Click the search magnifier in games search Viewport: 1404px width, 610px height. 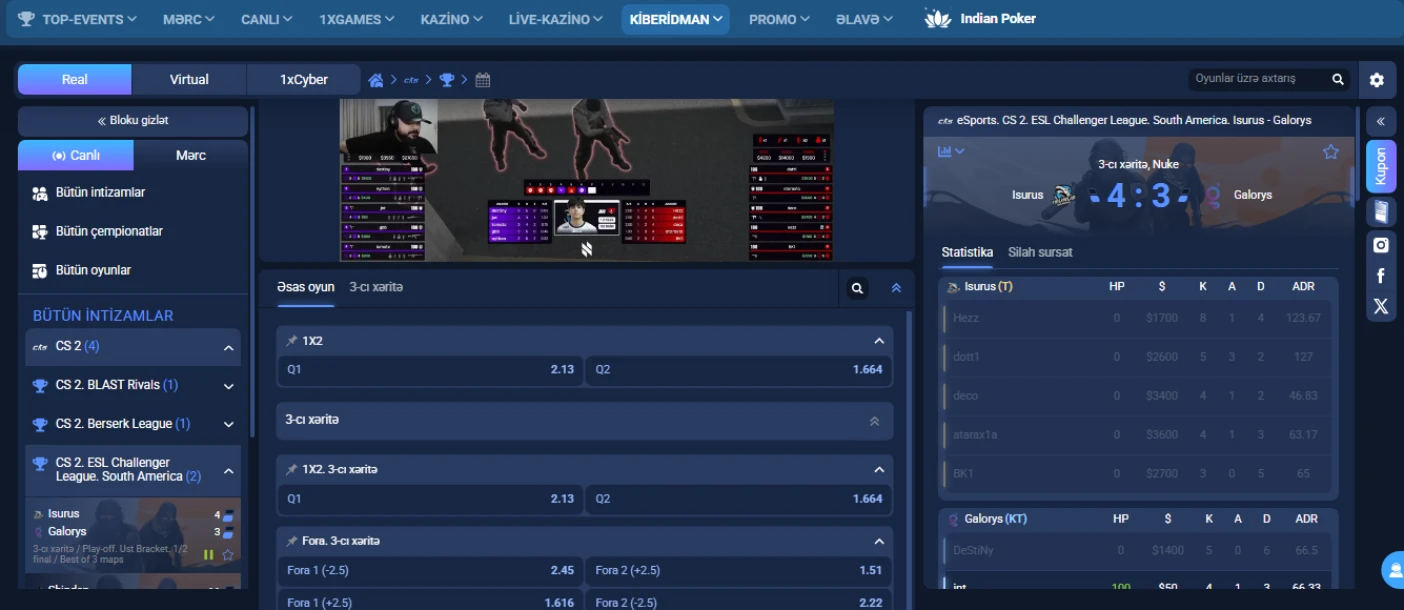click(1338, 79)
